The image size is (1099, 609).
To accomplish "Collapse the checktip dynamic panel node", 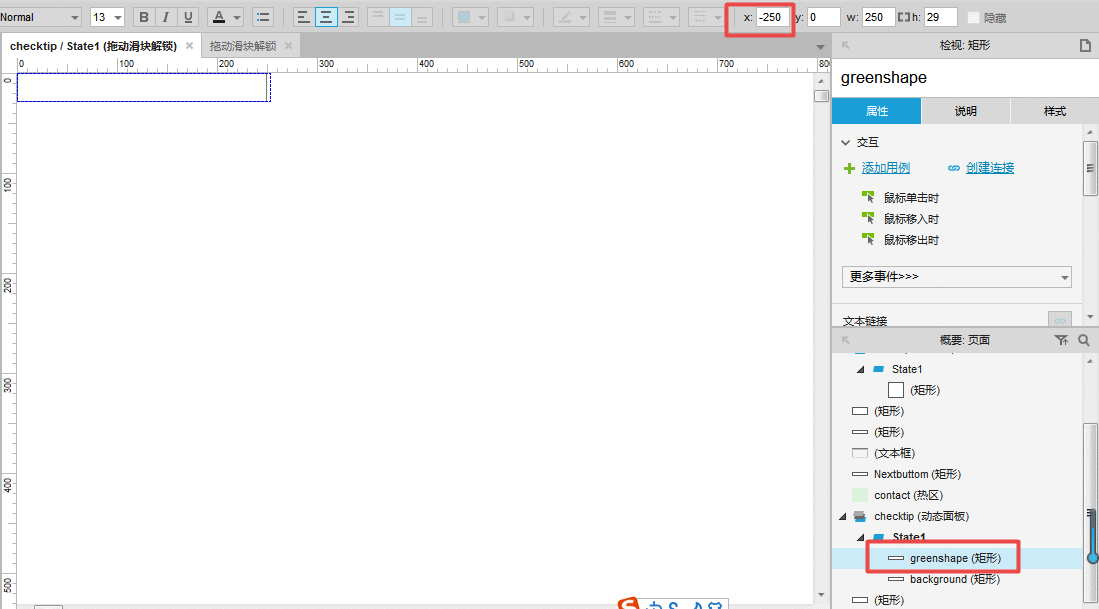I will (x=843, y=516).
